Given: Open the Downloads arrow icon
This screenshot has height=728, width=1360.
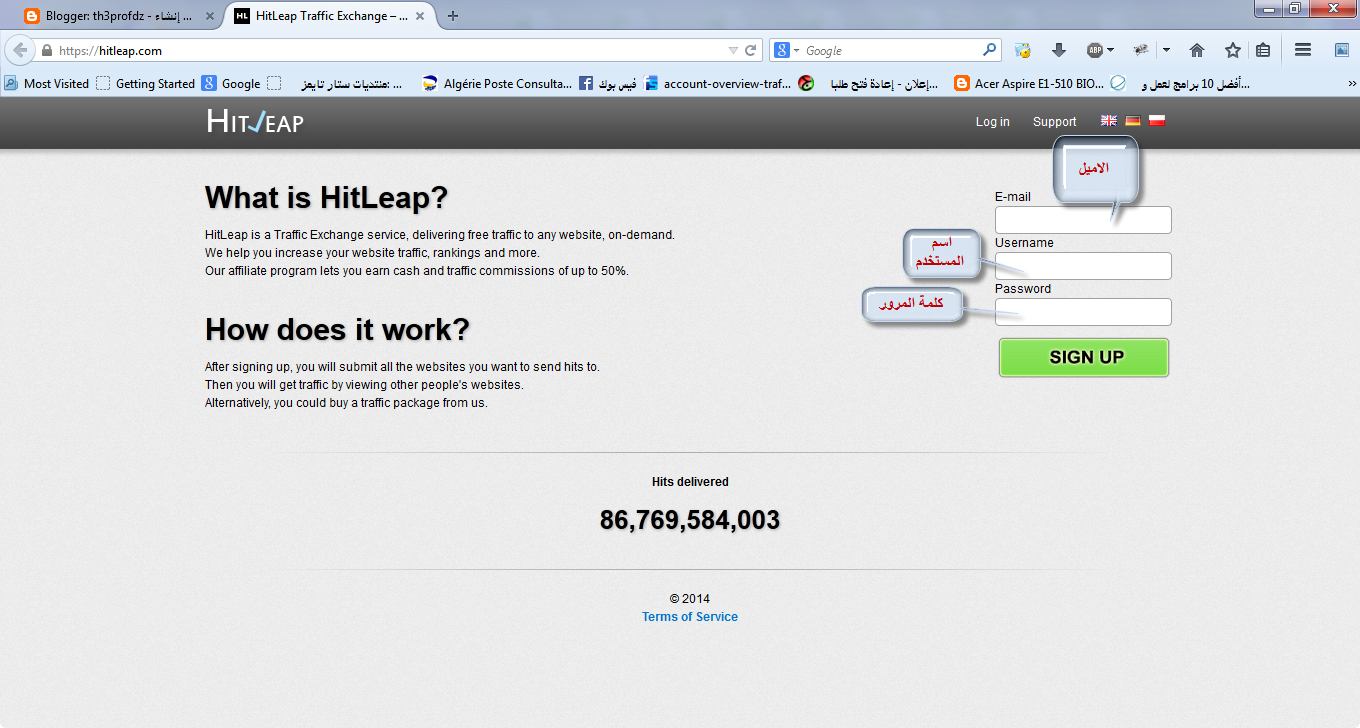Looking at the screenshot, I should pyautogui.click(x=1059, y=50).
